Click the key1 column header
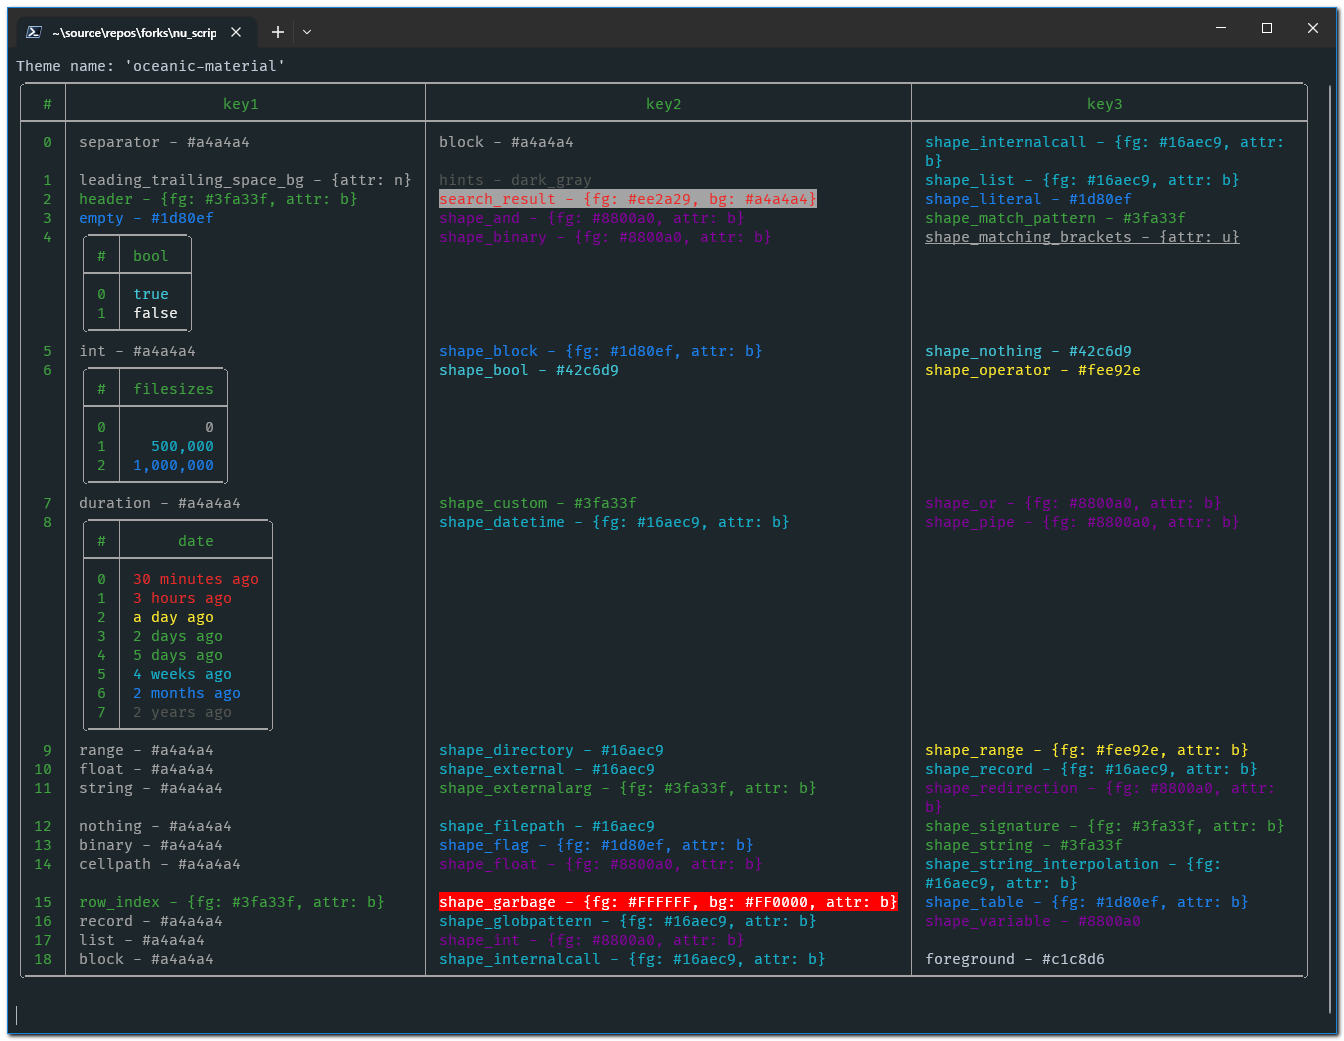 (241, 104)
